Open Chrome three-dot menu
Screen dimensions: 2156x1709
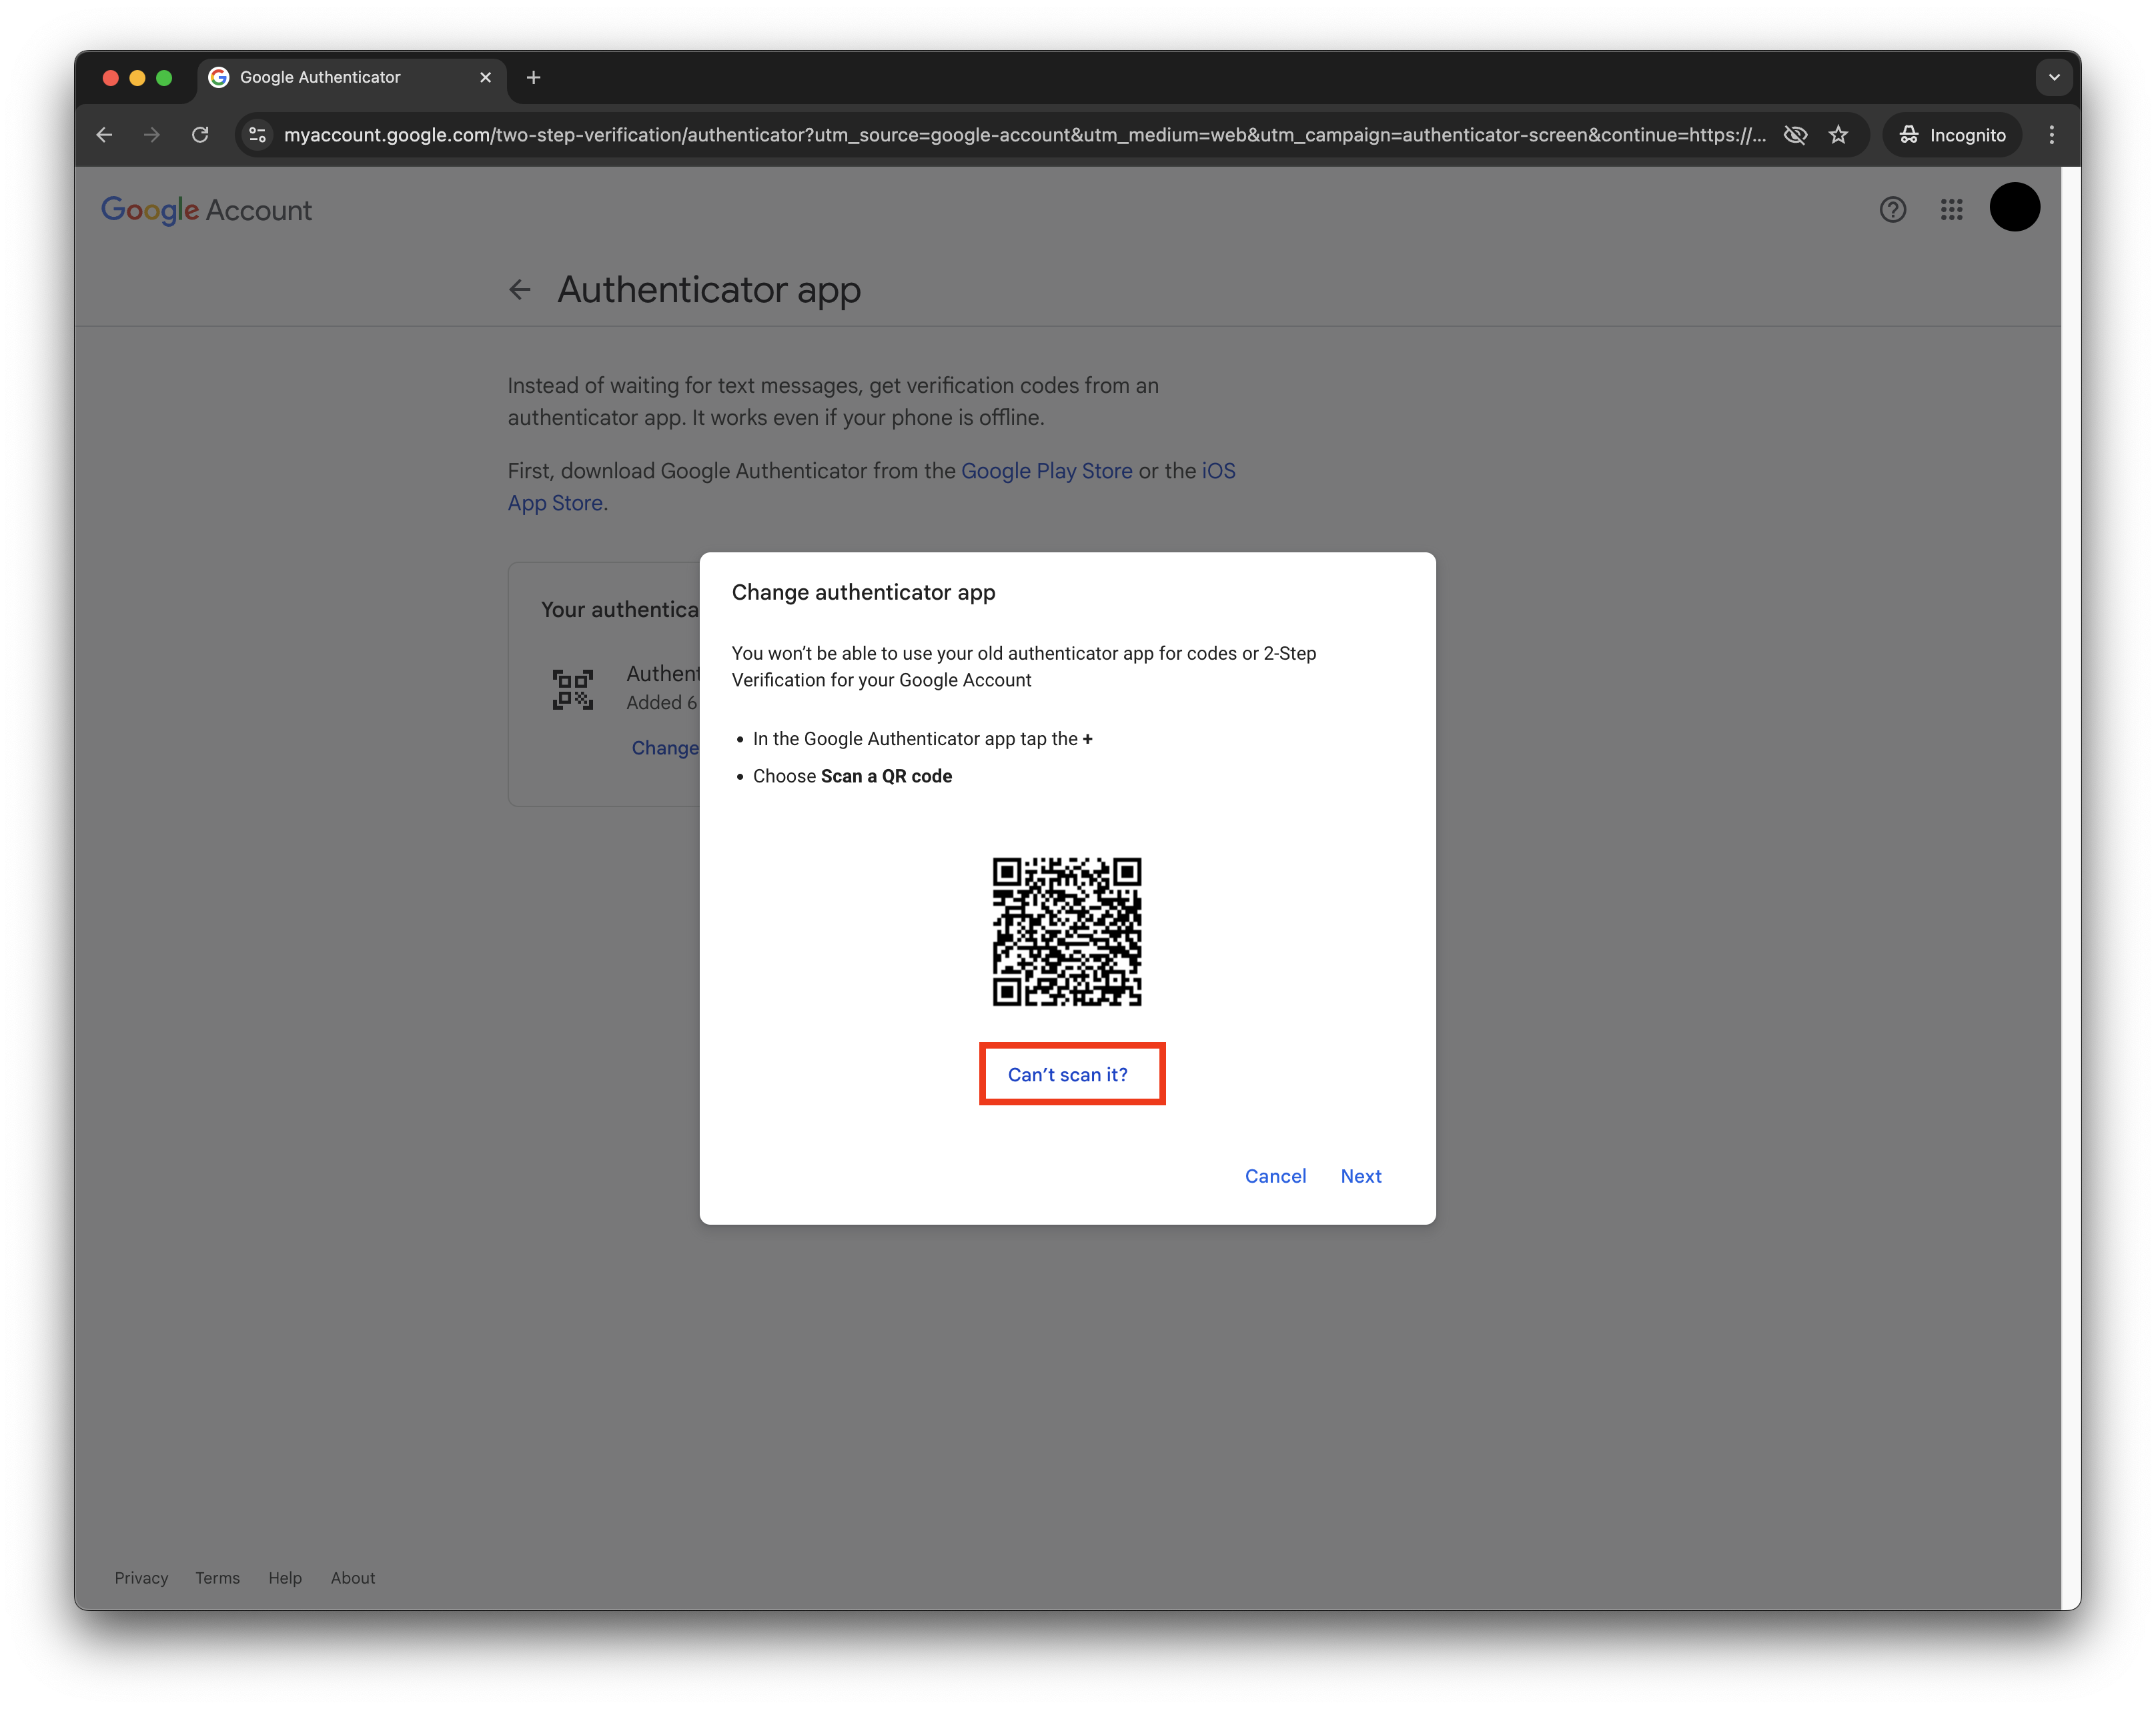coord(2051,135)
